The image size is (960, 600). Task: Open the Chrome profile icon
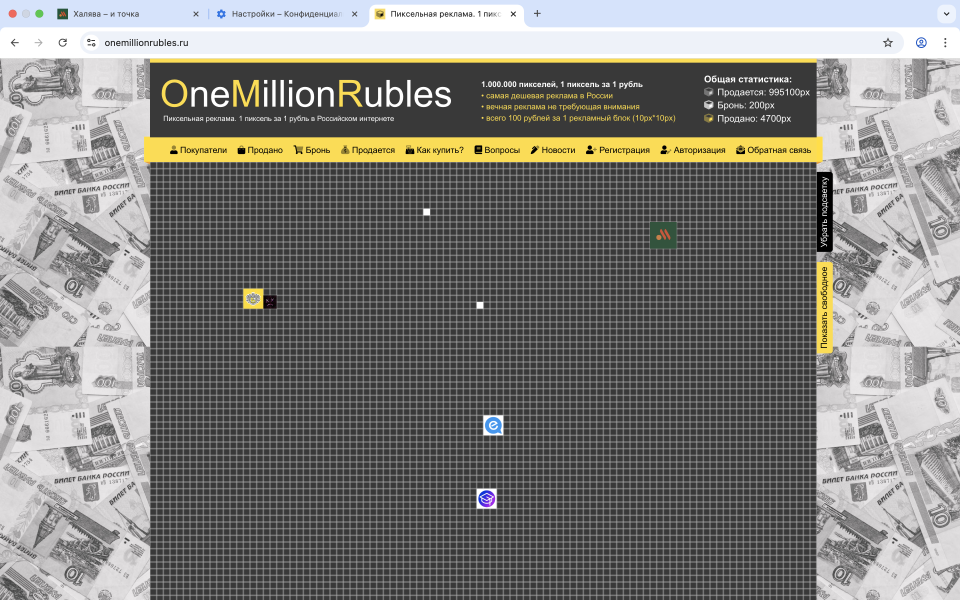pyautogui.click(x=921, y=43)
